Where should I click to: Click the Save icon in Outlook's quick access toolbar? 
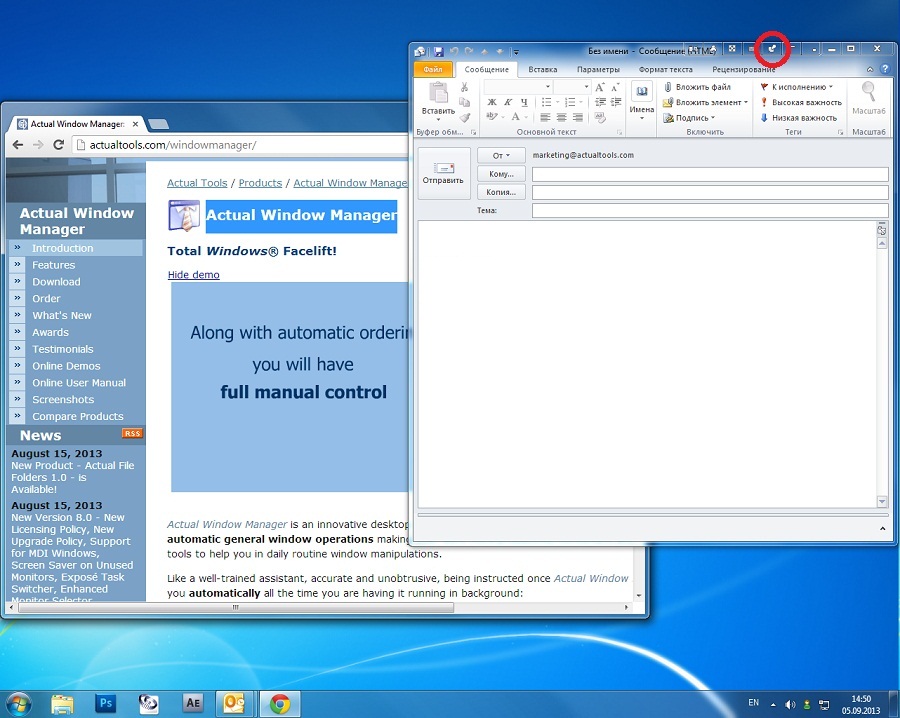(x=439, y=51)
